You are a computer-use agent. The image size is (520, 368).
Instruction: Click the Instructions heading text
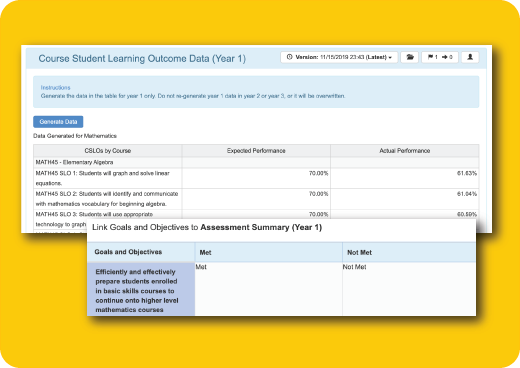(55, 88)
